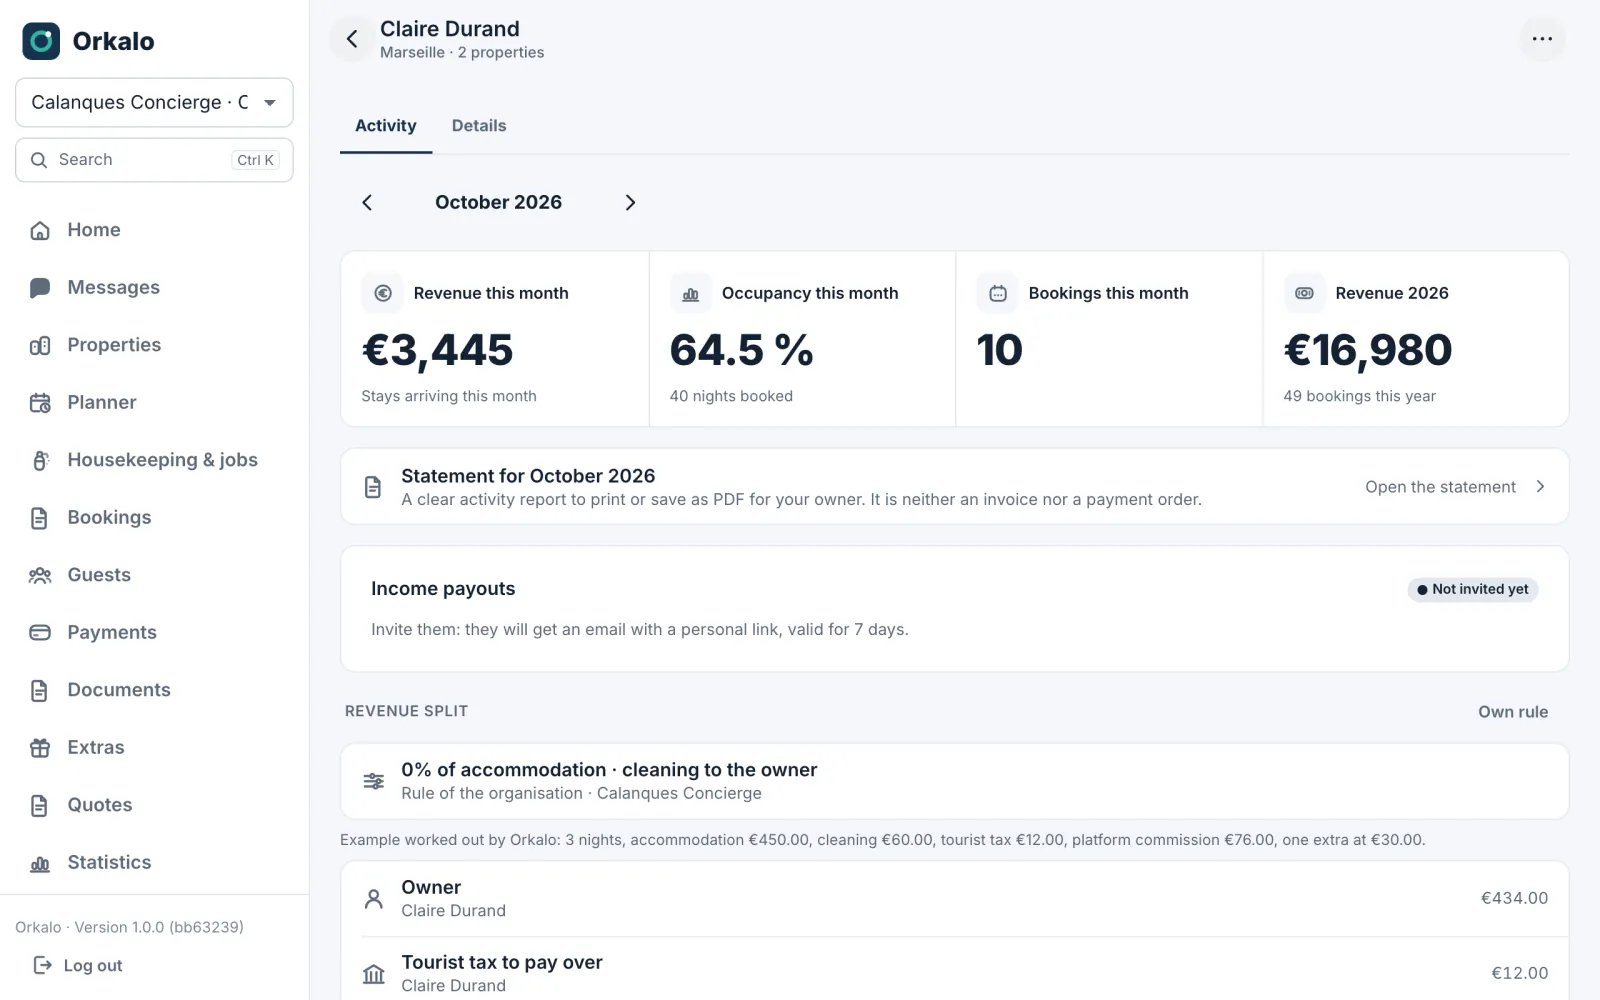Screen dimensions: 1600x1000
Task: Open the Messages section
Action: pos(154,288)
